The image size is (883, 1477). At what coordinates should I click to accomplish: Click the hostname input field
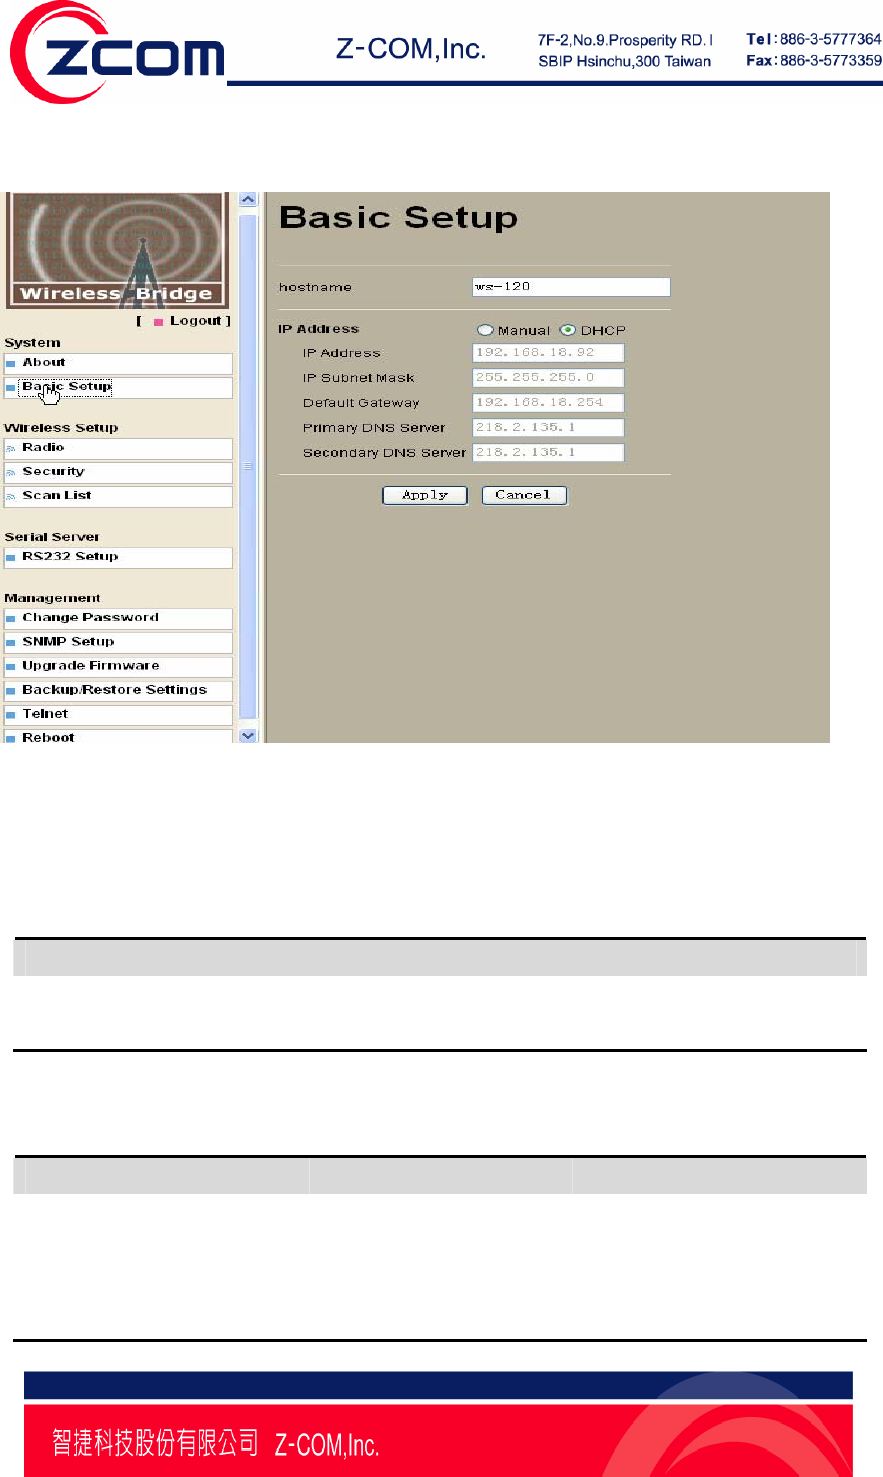click(571, 287)
